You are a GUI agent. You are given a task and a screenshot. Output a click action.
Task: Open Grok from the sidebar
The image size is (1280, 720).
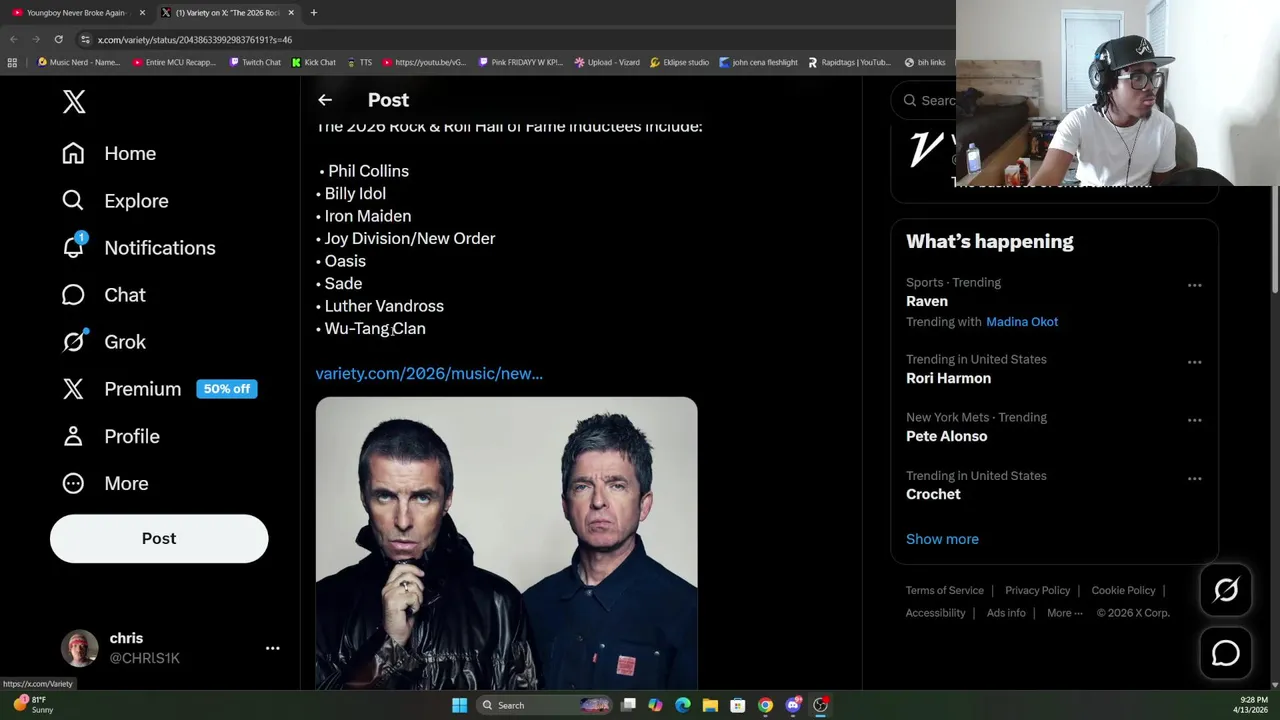103,342
